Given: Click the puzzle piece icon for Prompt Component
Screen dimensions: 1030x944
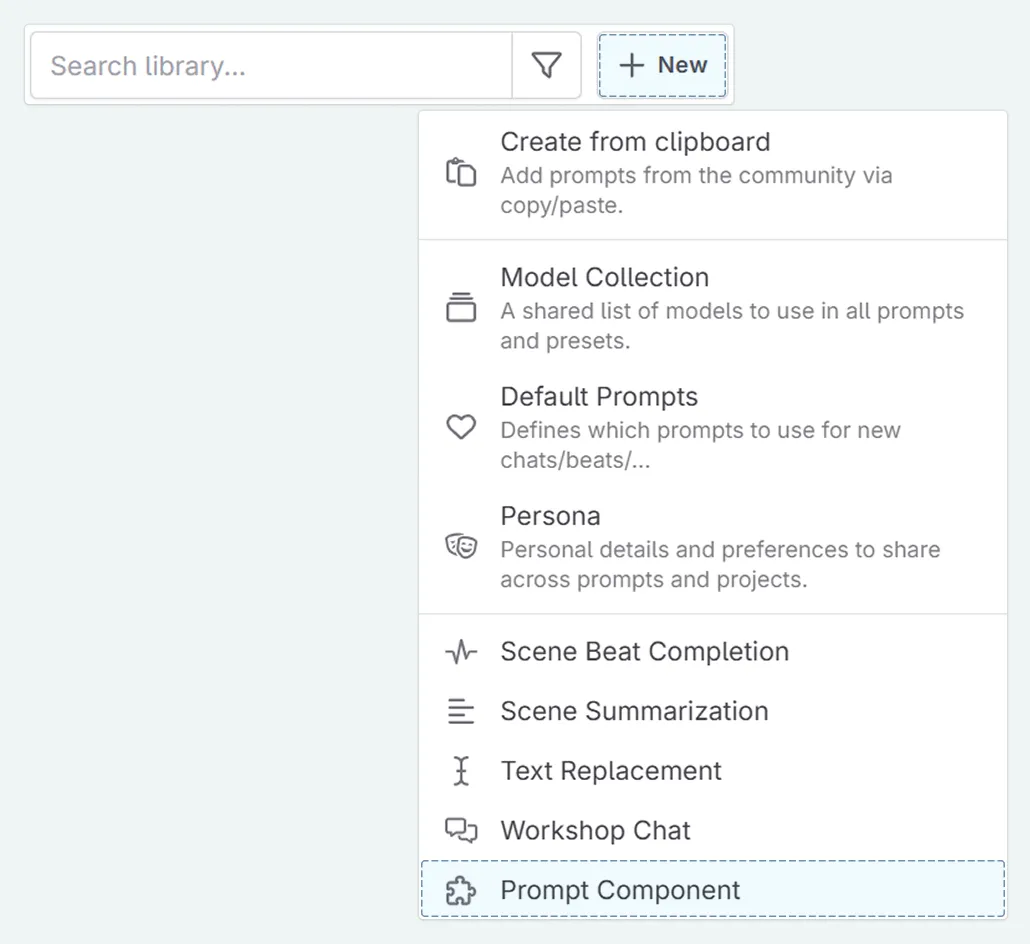Looking at the screenshot, I should pyautogui.click(x=460, y=889).
